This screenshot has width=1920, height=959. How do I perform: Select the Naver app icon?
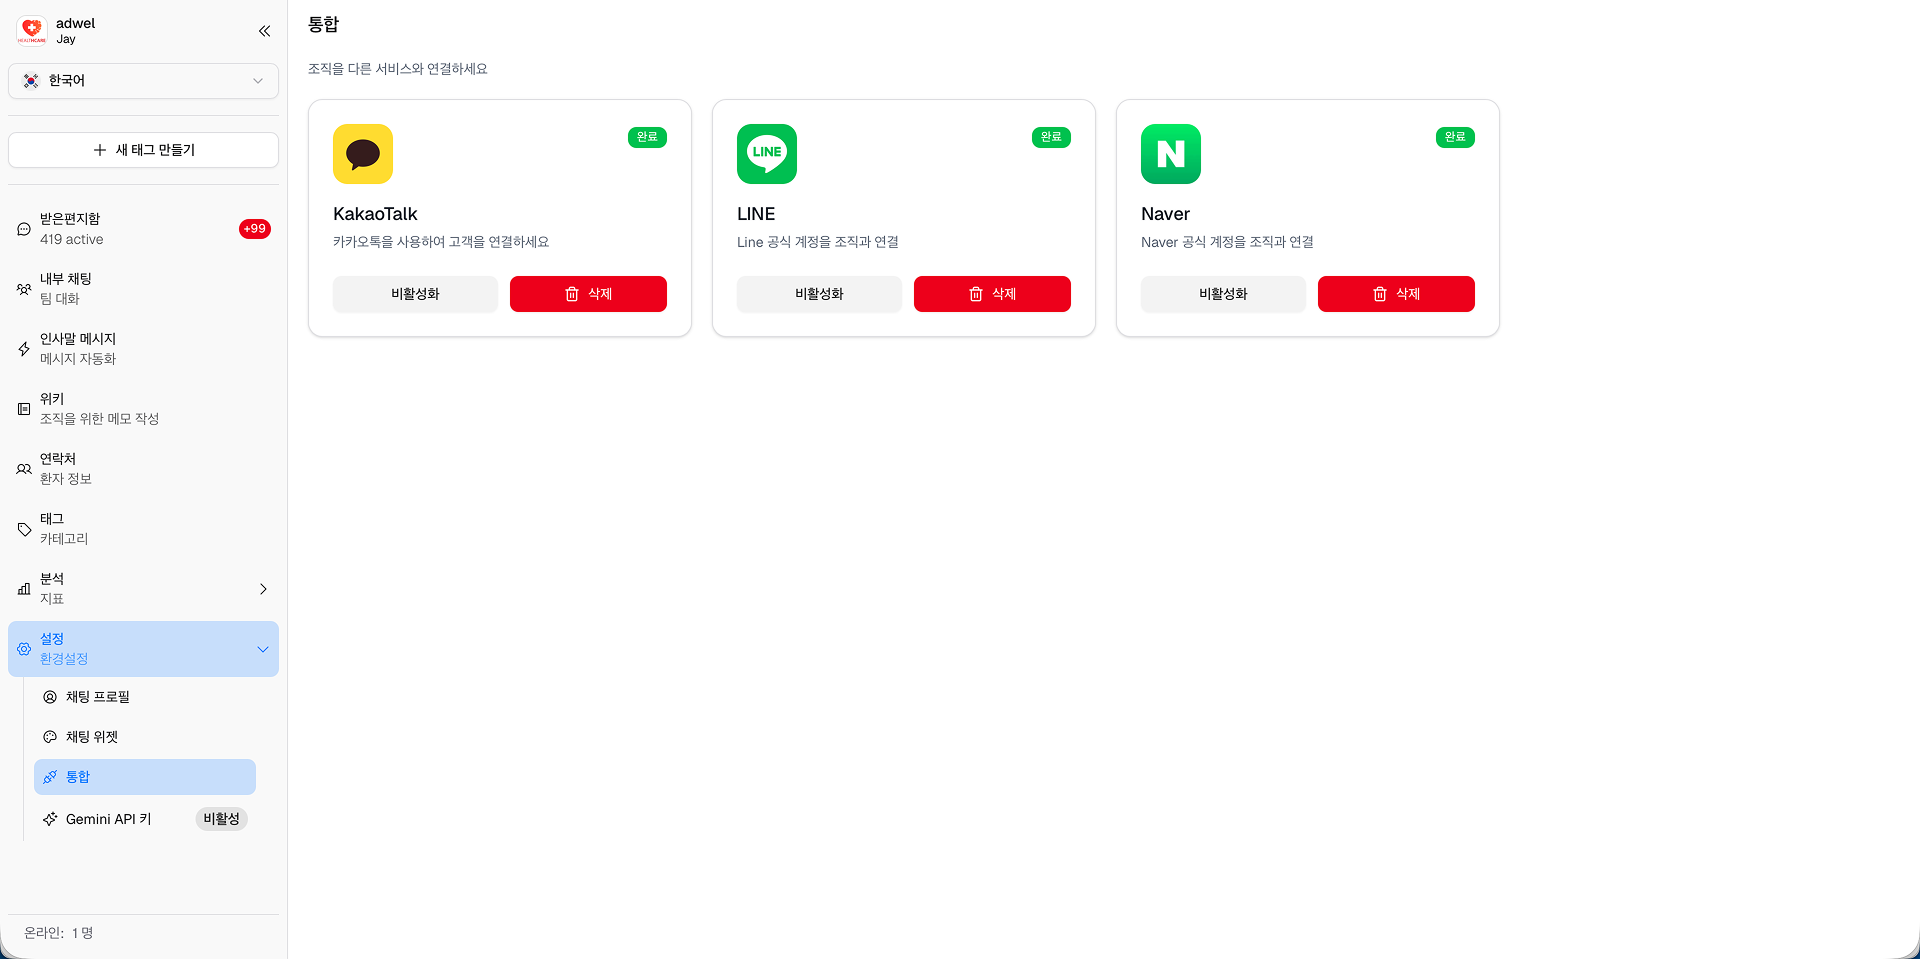(1171, 154)
